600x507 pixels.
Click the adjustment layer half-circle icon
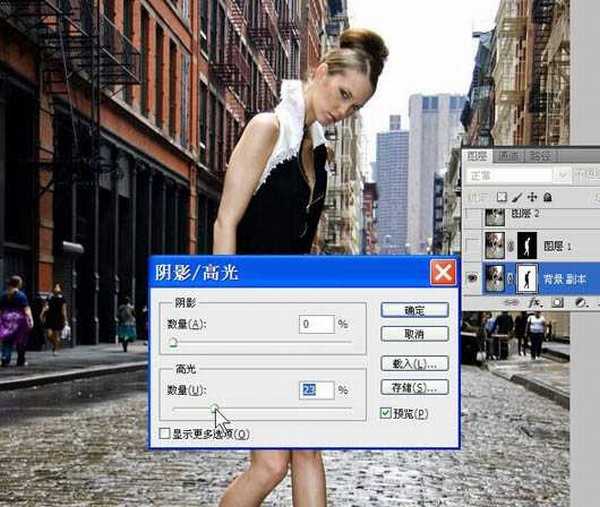pyautogui.click(x=579, y=301)
